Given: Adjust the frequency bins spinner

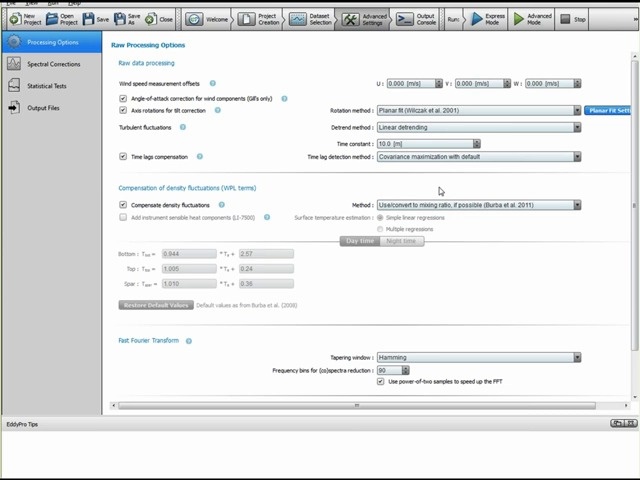Looking at the screenshot, I should [405, 370].
